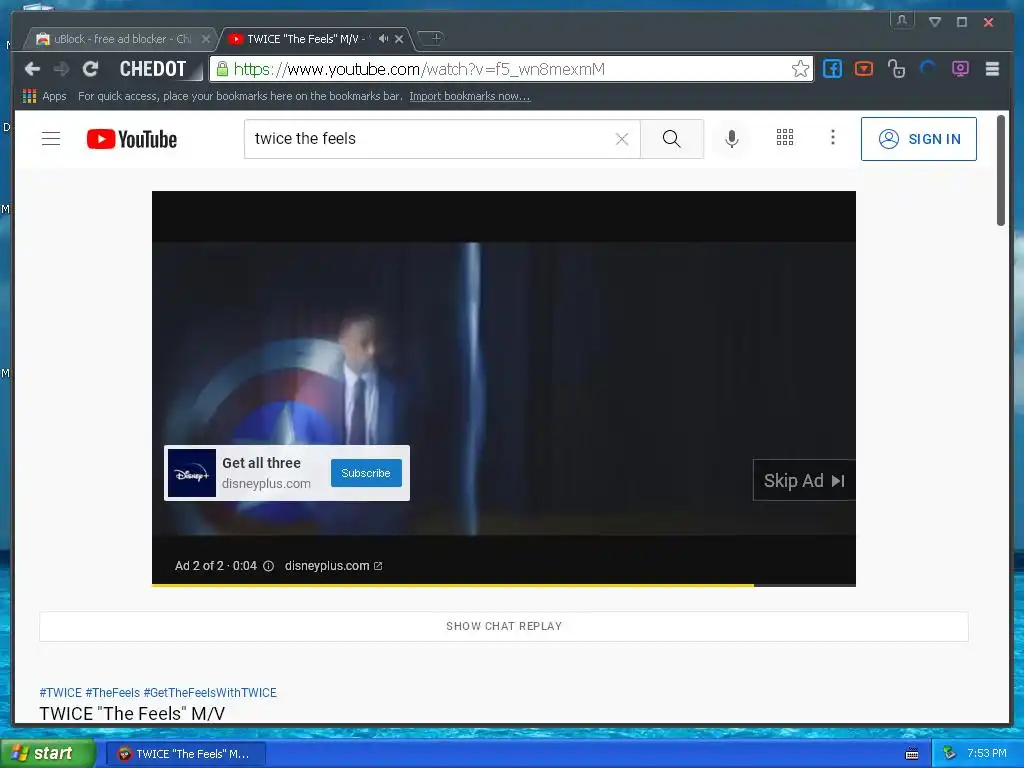1024x768 pixels.
Task: Open the Facebook extension icon
Action: click(832, 69)
